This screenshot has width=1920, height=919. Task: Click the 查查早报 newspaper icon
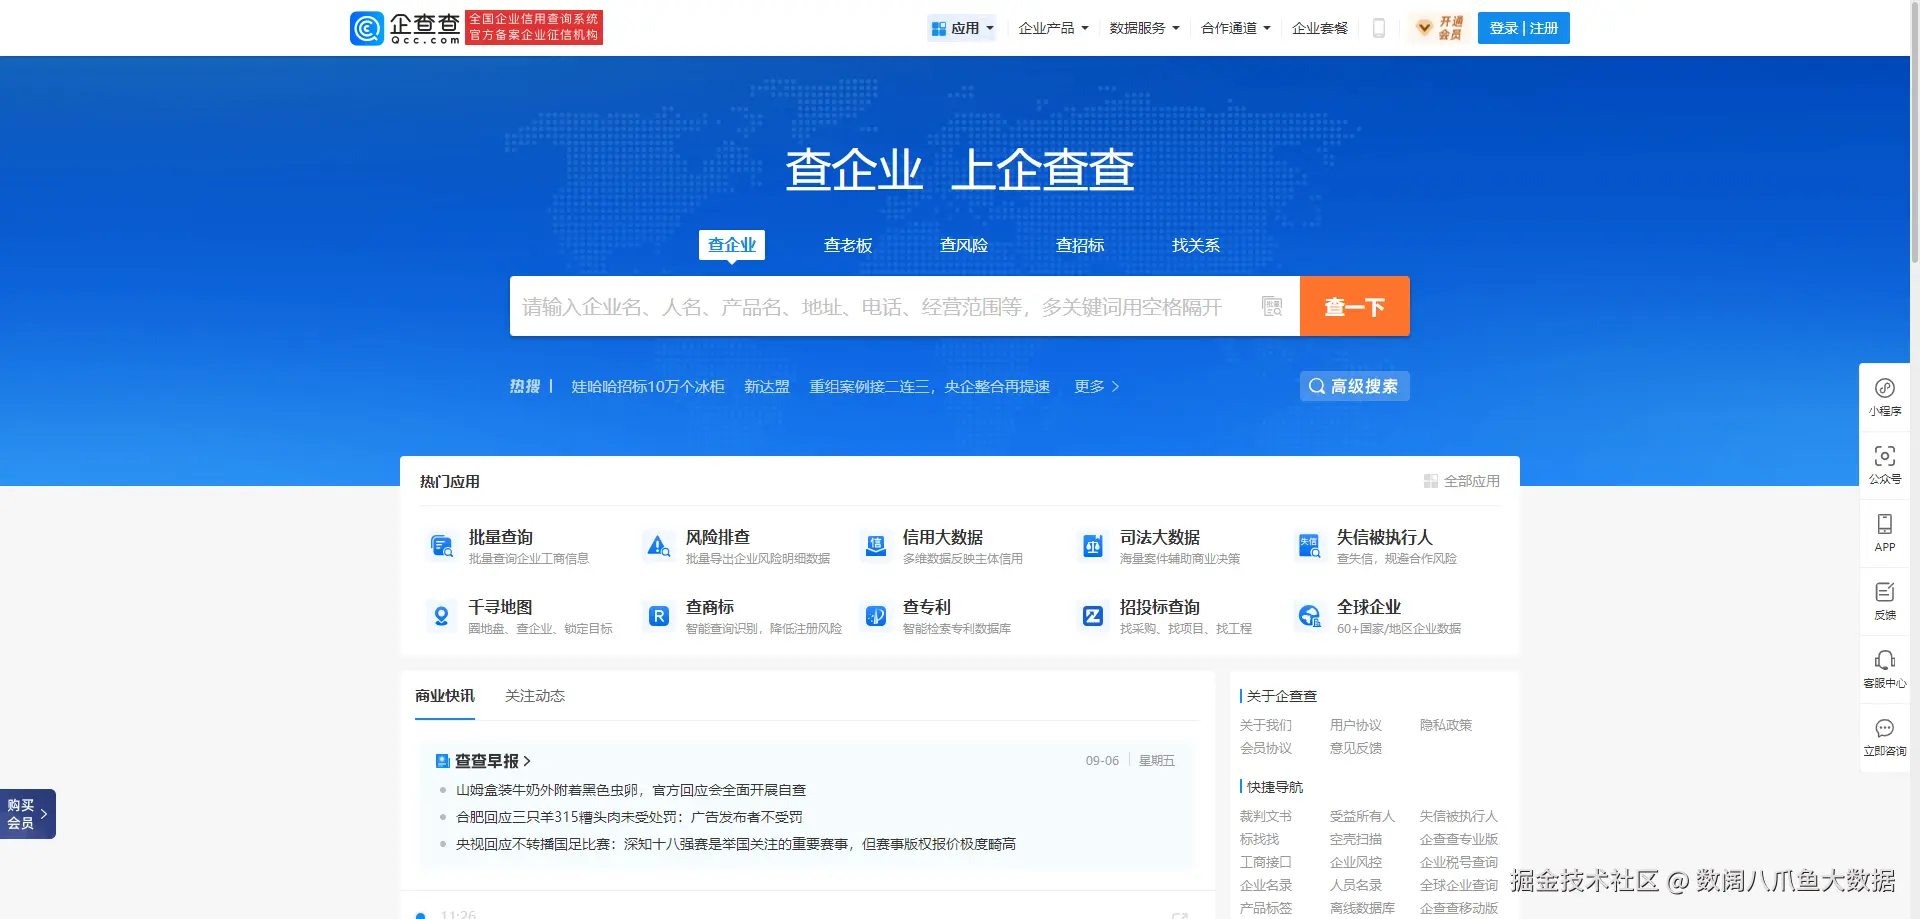pyautogui.click(x=443, y=761)
